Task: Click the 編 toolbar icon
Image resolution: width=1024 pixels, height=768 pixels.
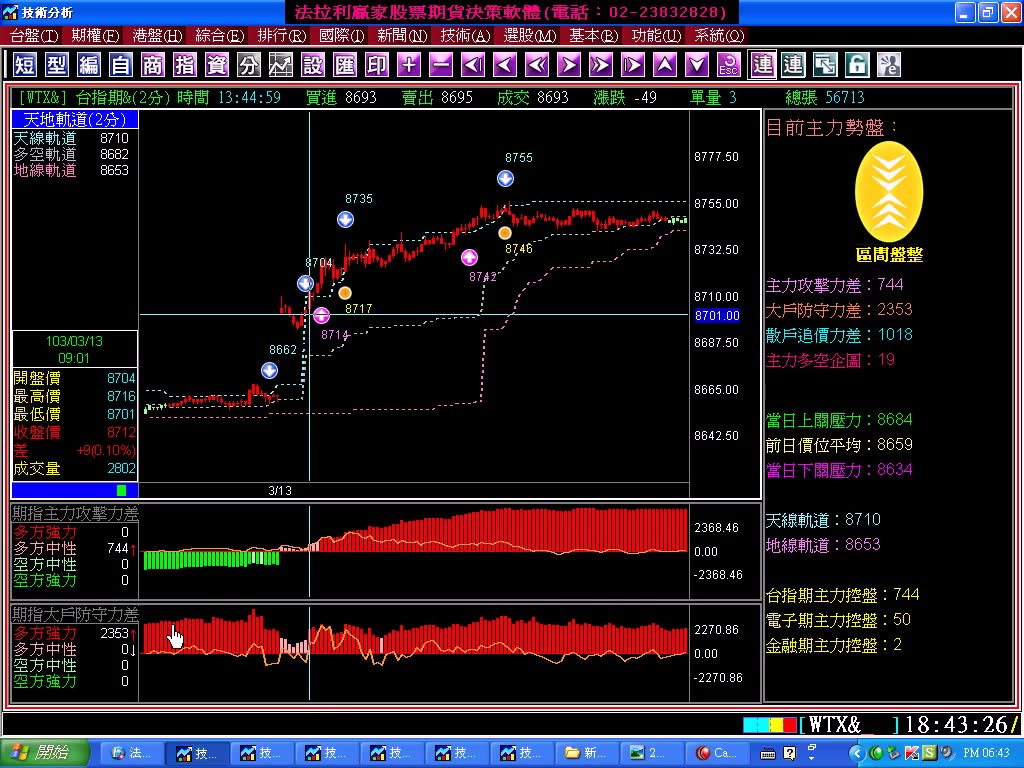Action: click(89, 65)
